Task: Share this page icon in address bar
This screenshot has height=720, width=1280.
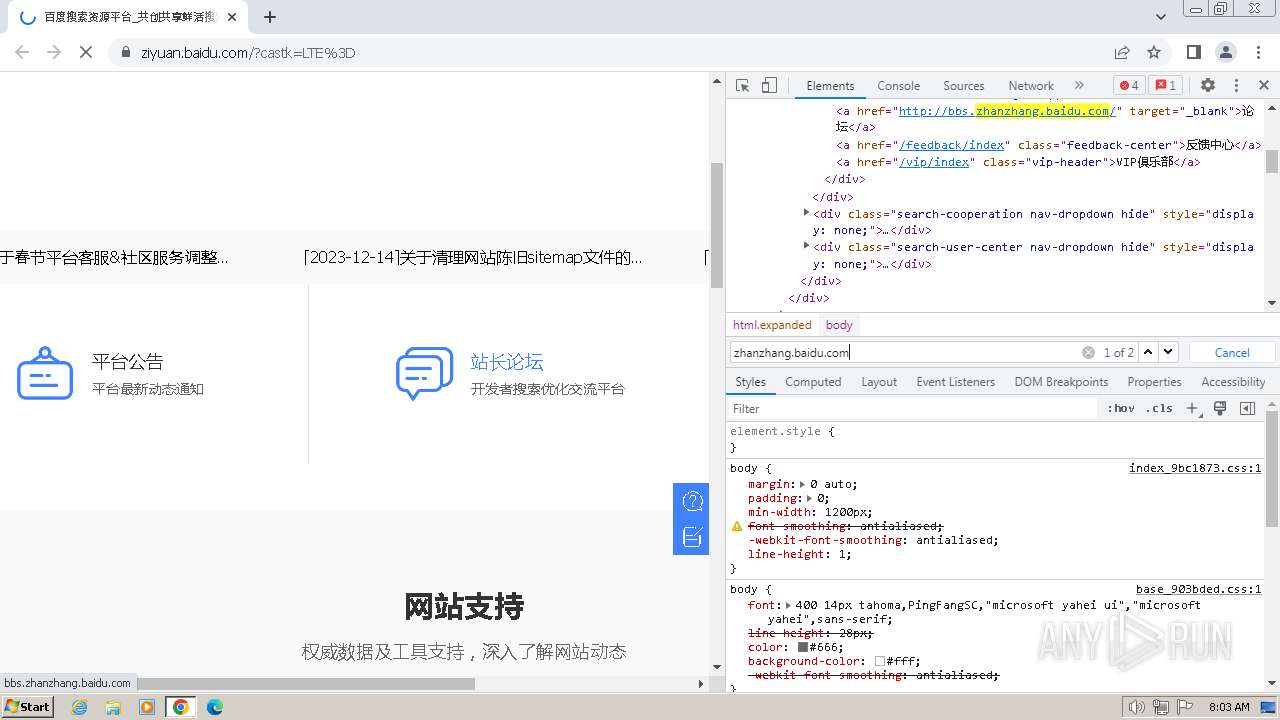Action: coord(1122,52)
